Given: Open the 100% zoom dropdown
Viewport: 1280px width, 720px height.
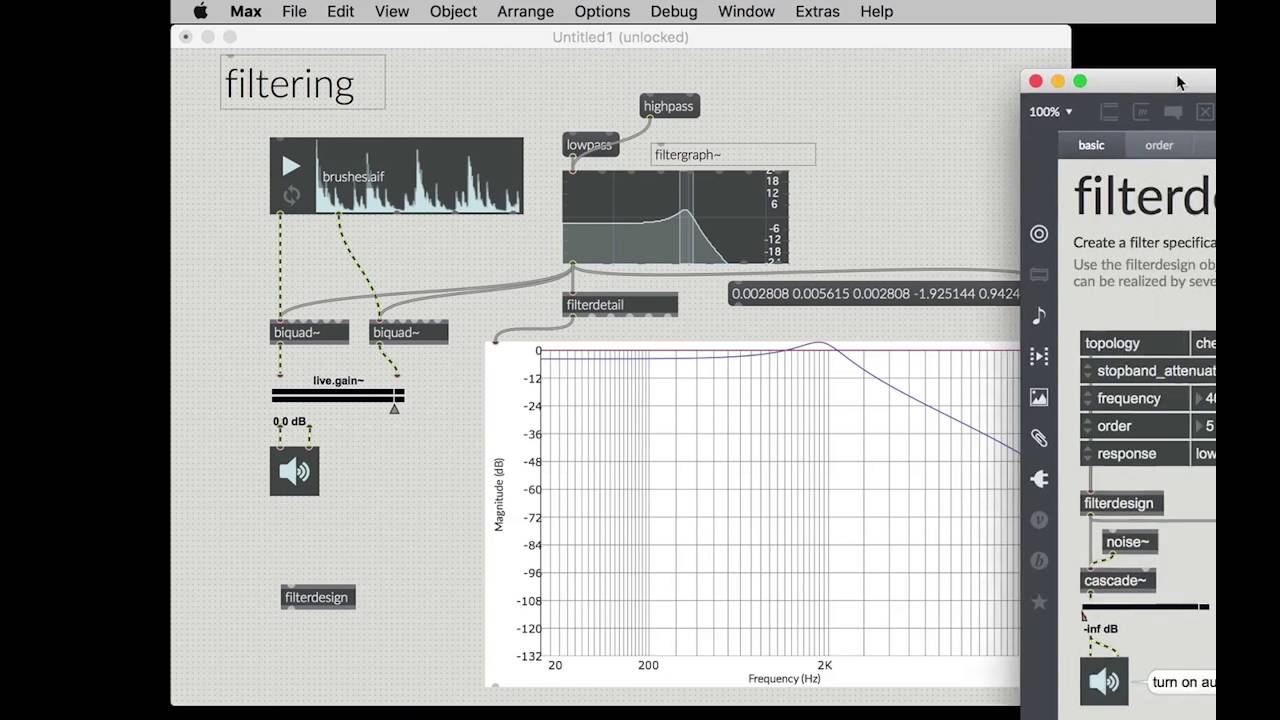Looking at the screenshot, I should click(1051, 112).
